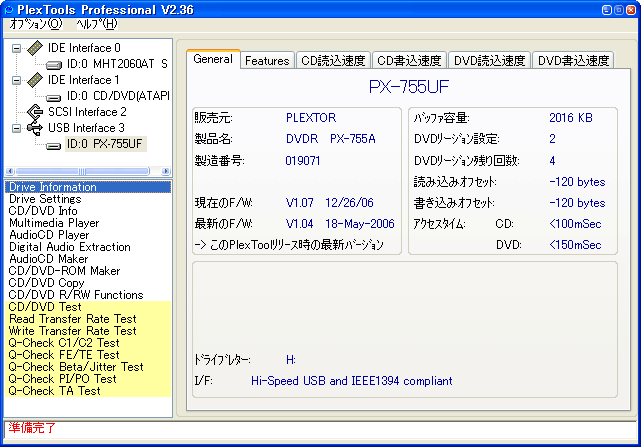The image size is (641, 447).
Task: Click the PlexTools title bar icon
Action: pyautogui.click(x=9, y=9)
